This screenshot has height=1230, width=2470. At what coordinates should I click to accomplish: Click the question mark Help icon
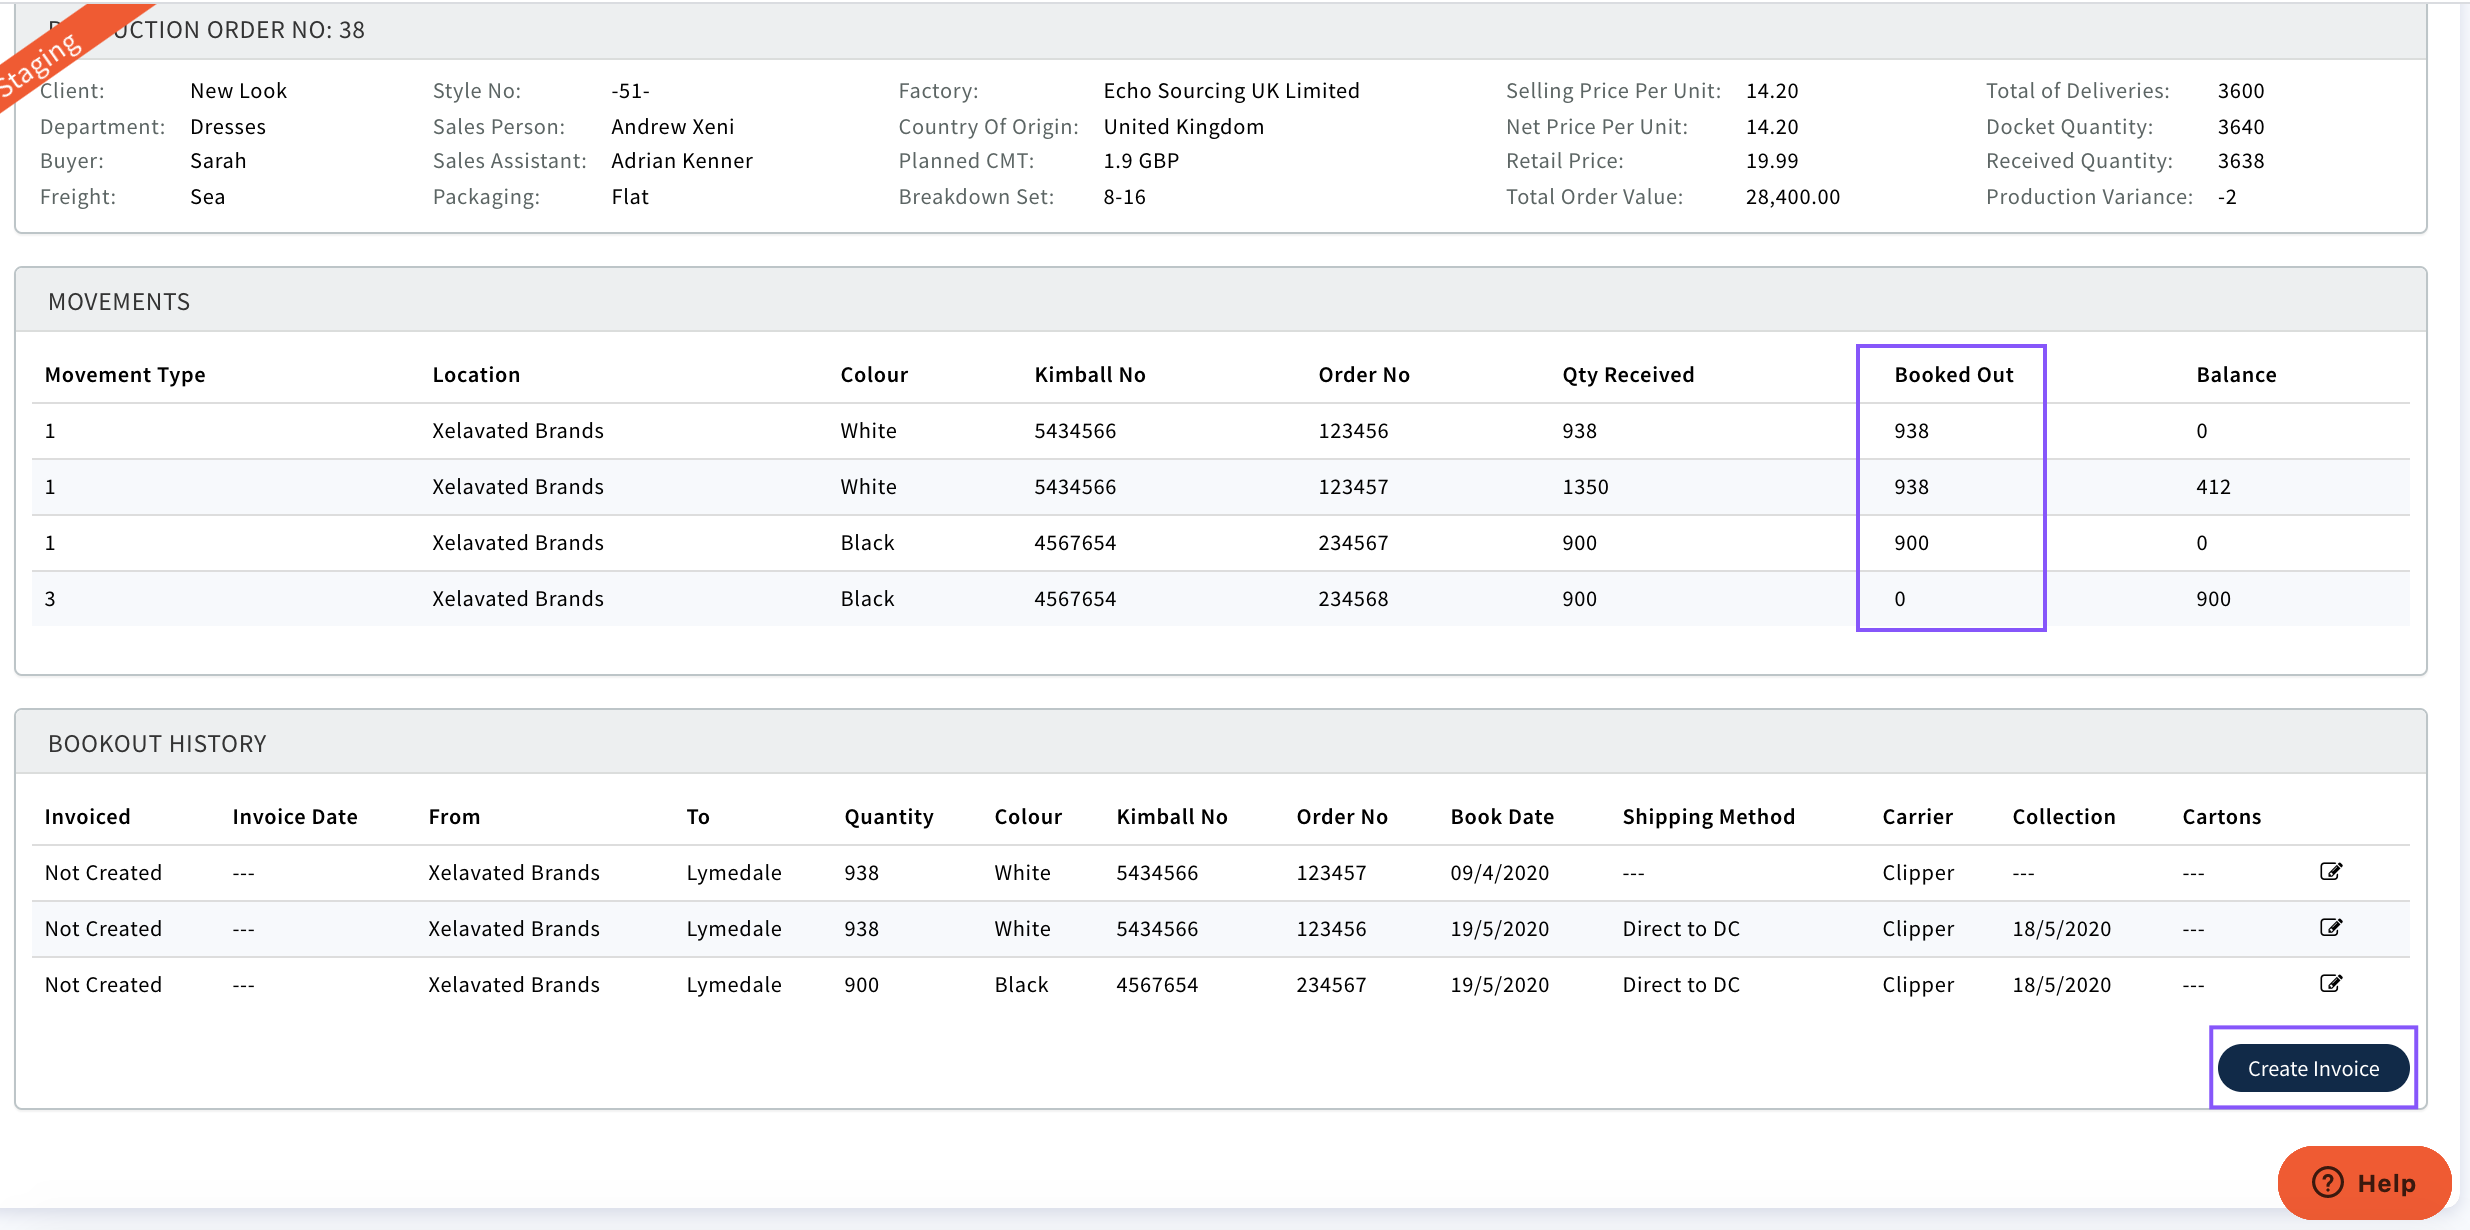pos(2327,1182)
